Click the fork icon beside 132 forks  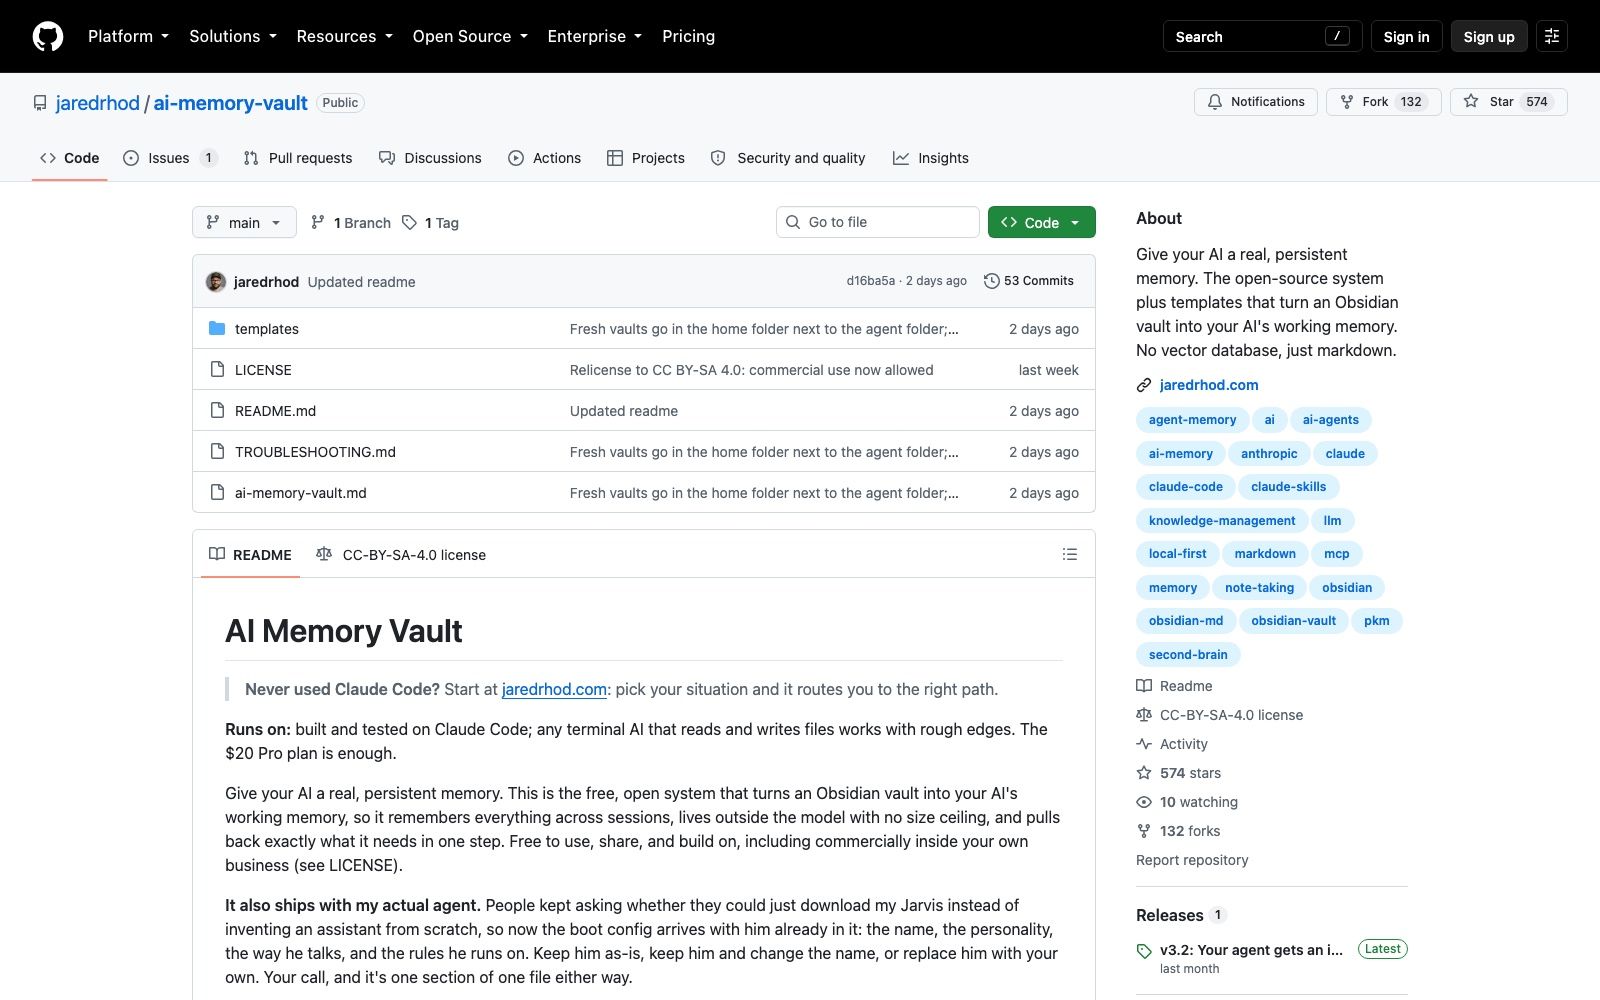pos(1144,831)
